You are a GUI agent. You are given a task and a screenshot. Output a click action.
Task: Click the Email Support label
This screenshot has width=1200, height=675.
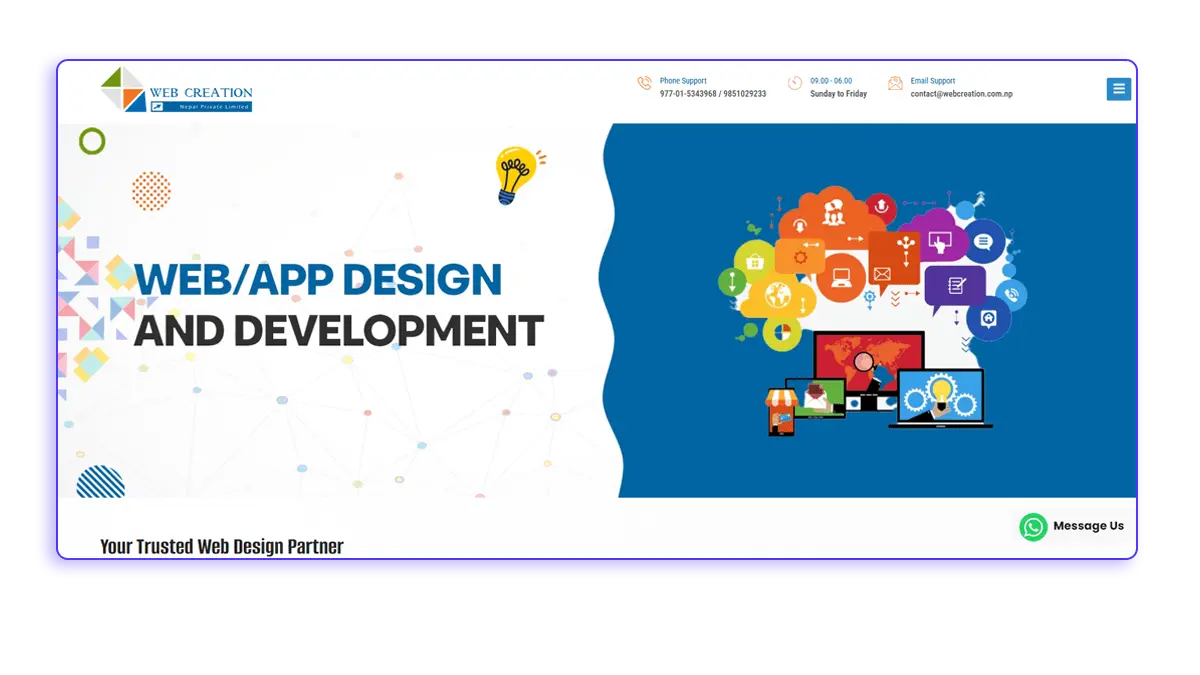(932, 81)
